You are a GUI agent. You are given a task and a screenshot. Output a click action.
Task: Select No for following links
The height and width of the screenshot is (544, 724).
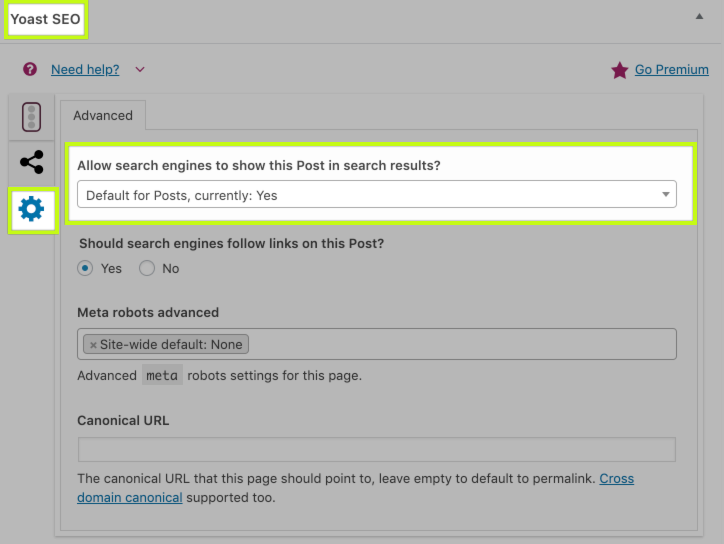pos(147,268)
